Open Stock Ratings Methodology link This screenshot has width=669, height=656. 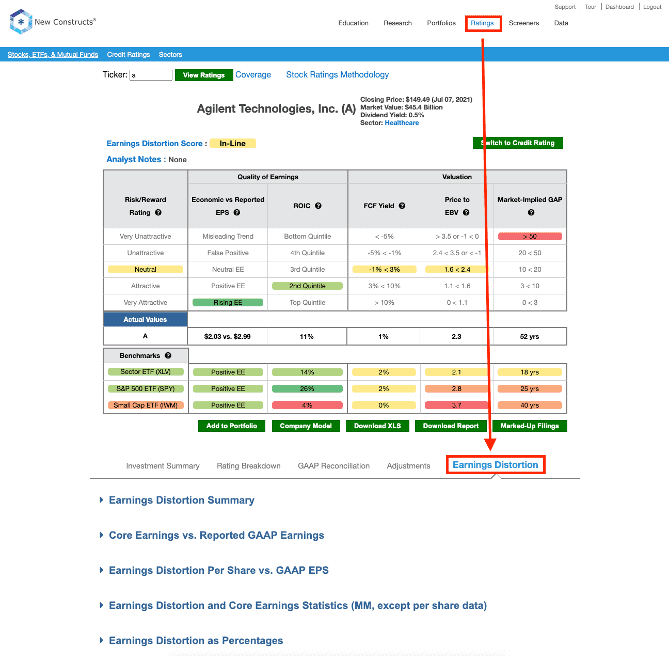tap(337, 75)
